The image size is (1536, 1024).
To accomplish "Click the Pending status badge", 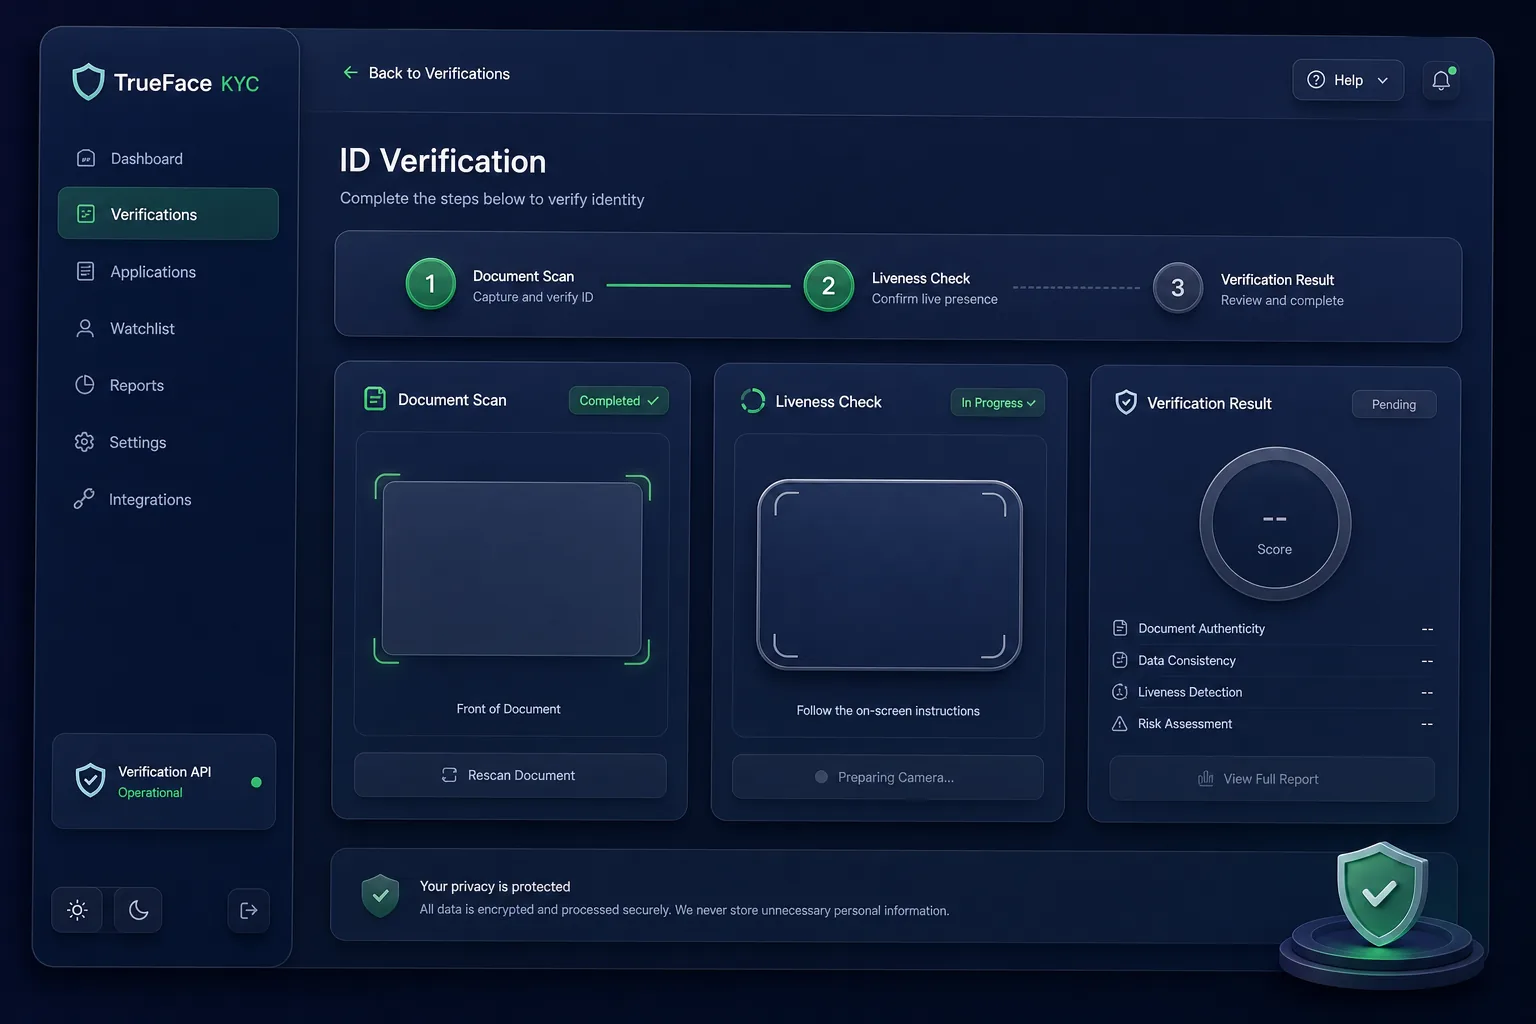I will pyautogui.click(x=1394, y=404).
